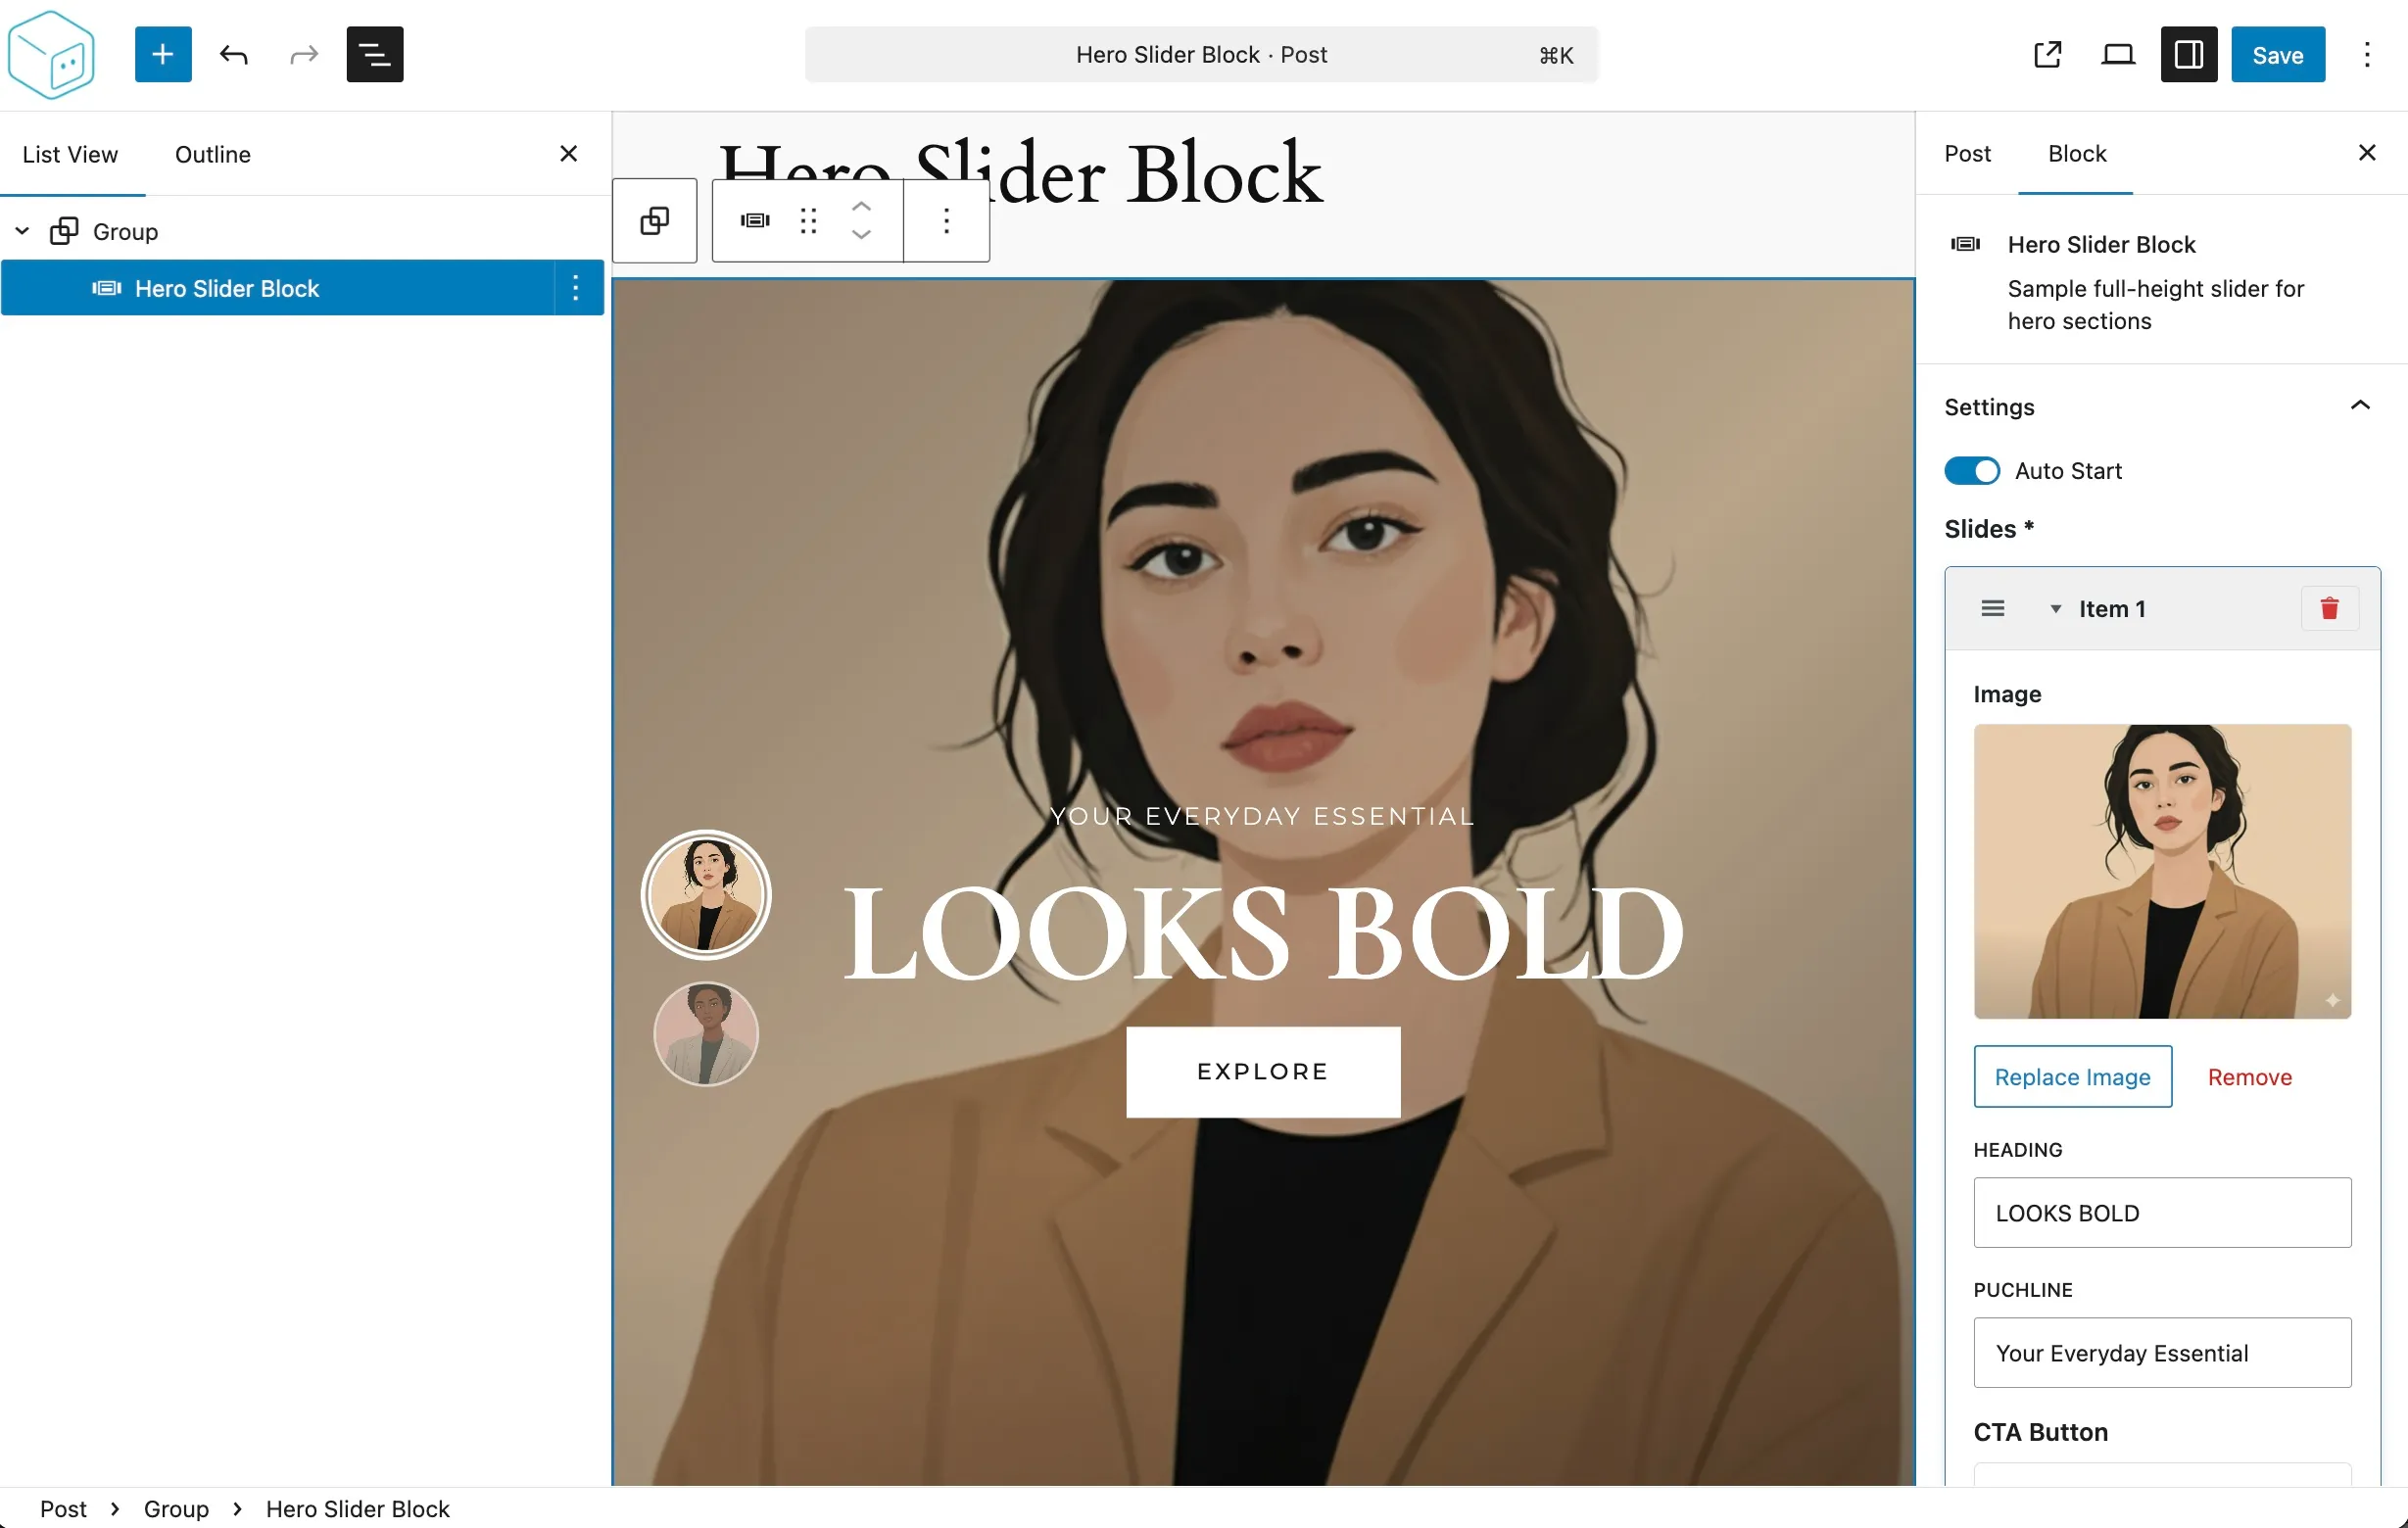This screenshot has height=1528, width=2408.
Task: Select Hero Slider Block in list view
Action: click(x=278, y=288)
